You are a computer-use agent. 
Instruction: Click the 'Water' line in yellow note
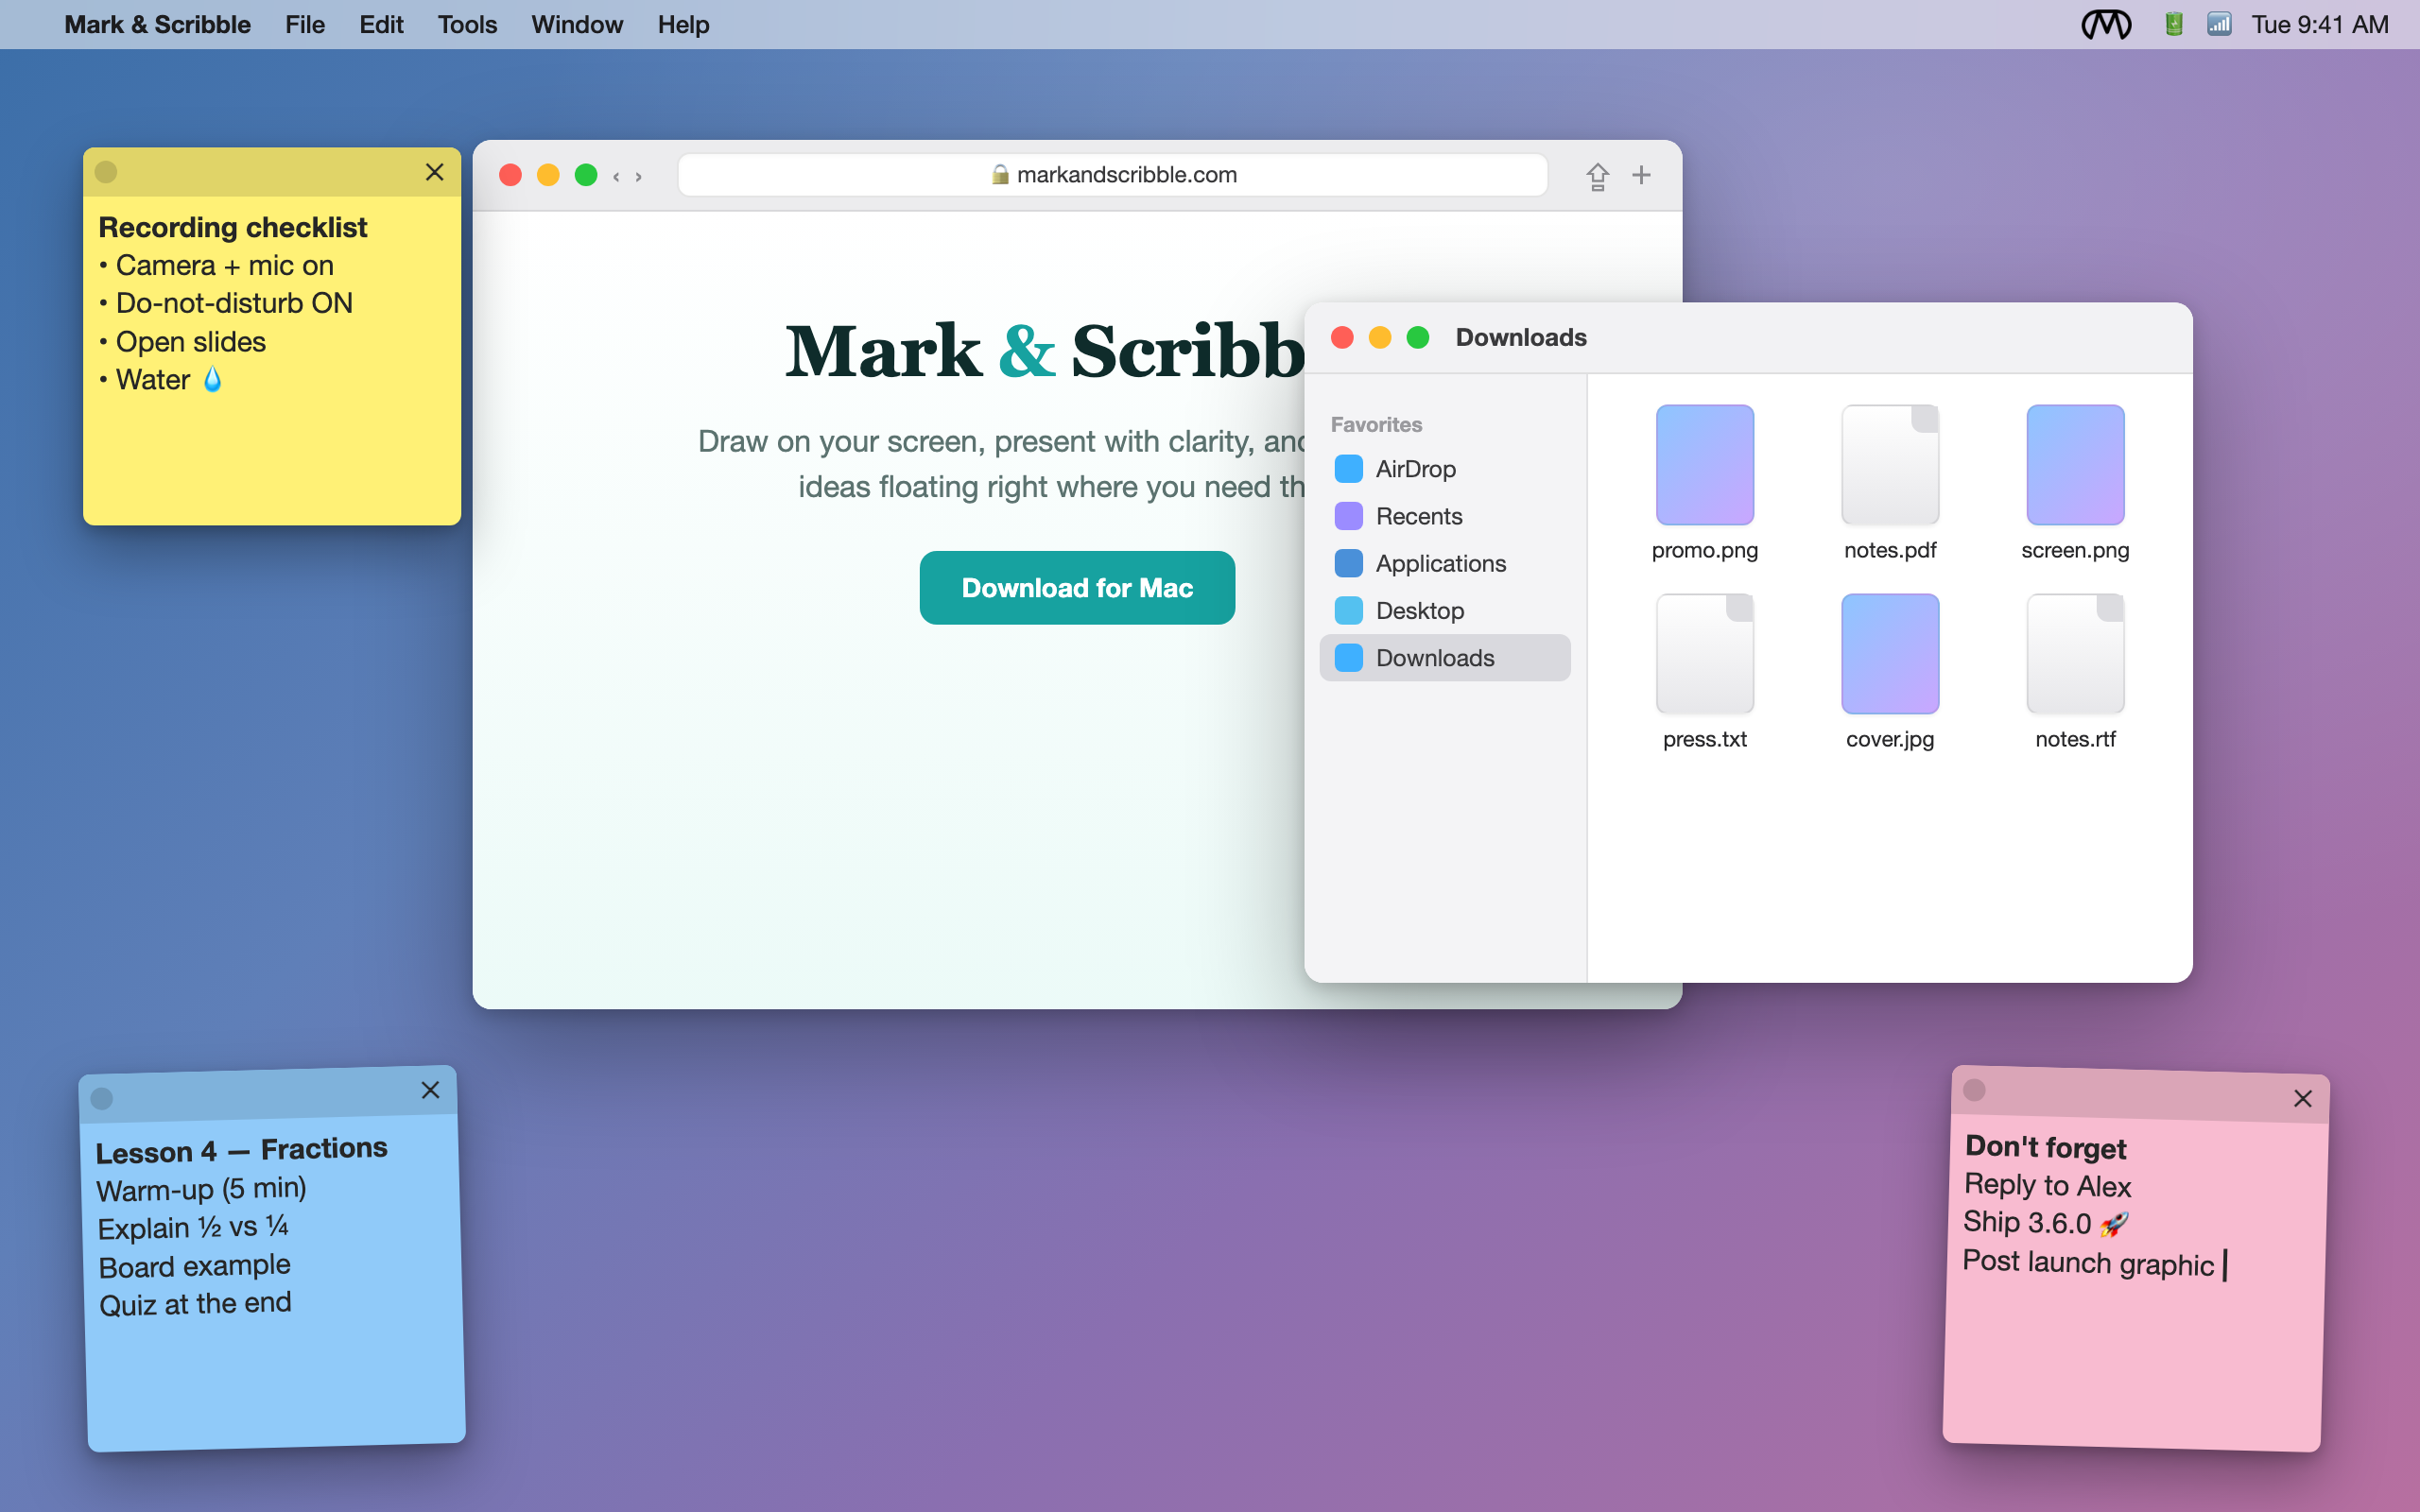[160, 379]
